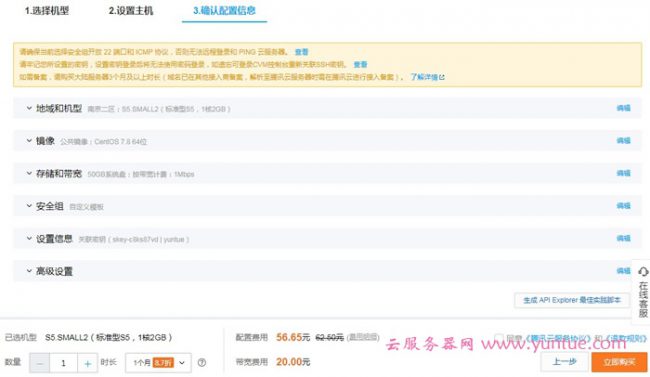650x377 pixels.
Task: Expand the 高级设置 section chevron
Action: point(29,271)
